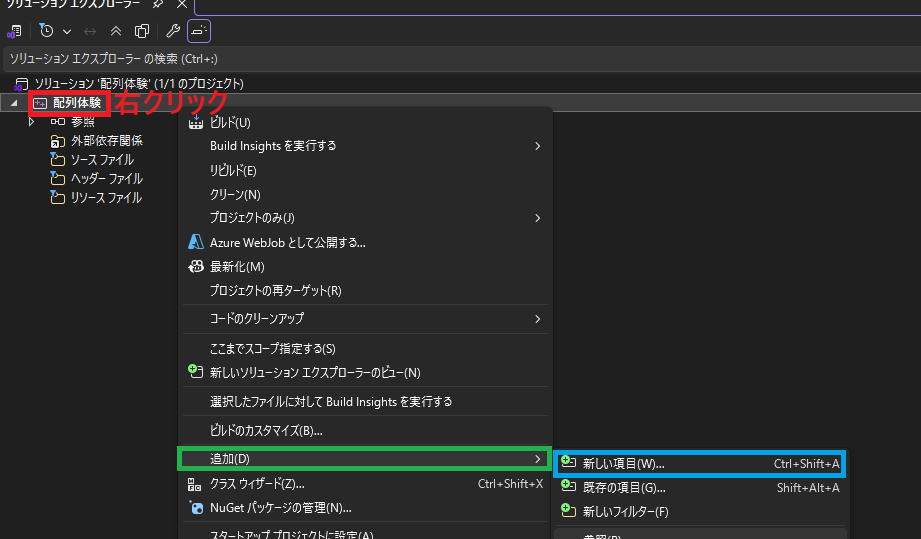Click the ヘッダー ファイル folder icon
The height and width of the screenshot is (539, 921).
tap(57, 179)
